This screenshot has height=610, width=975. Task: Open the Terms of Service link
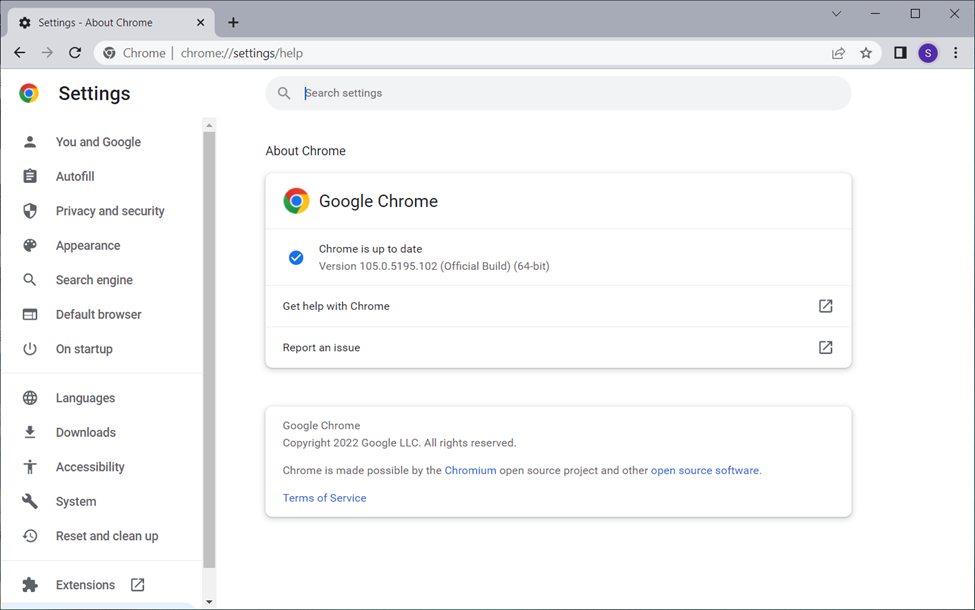[x=324, y=498]
